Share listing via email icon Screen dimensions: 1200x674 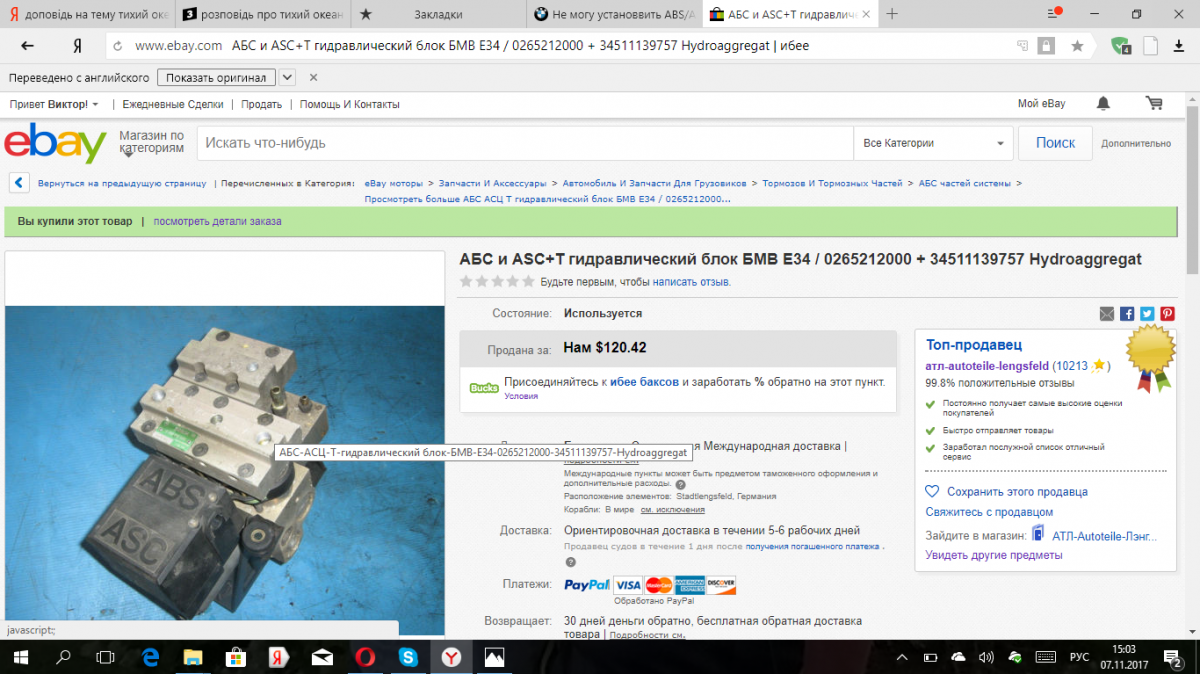click(1106, 314)
